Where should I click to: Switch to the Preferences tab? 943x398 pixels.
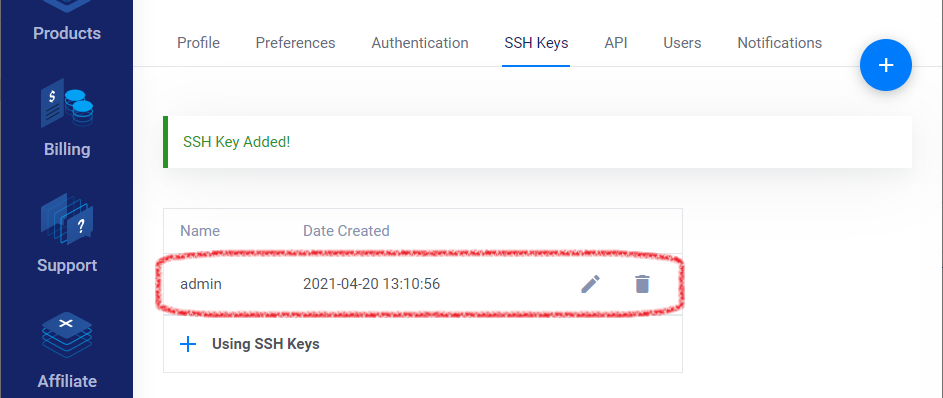[x=295, y=43]
